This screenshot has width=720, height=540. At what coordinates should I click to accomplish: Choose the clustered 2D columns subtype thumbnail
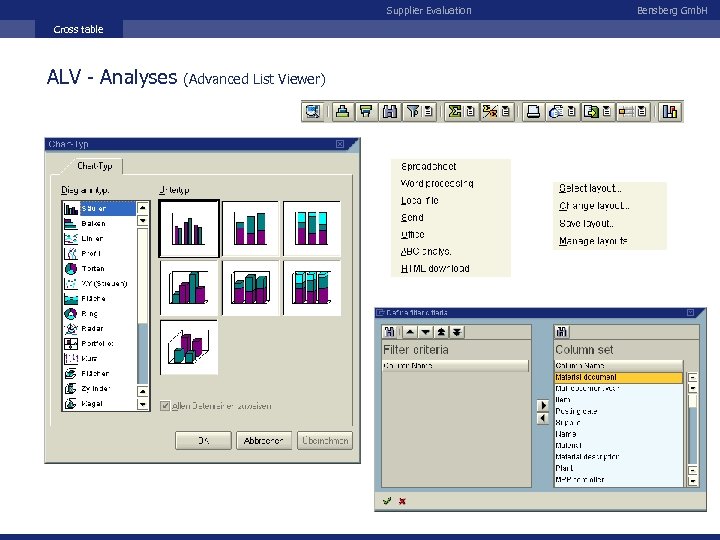(189, 228)
